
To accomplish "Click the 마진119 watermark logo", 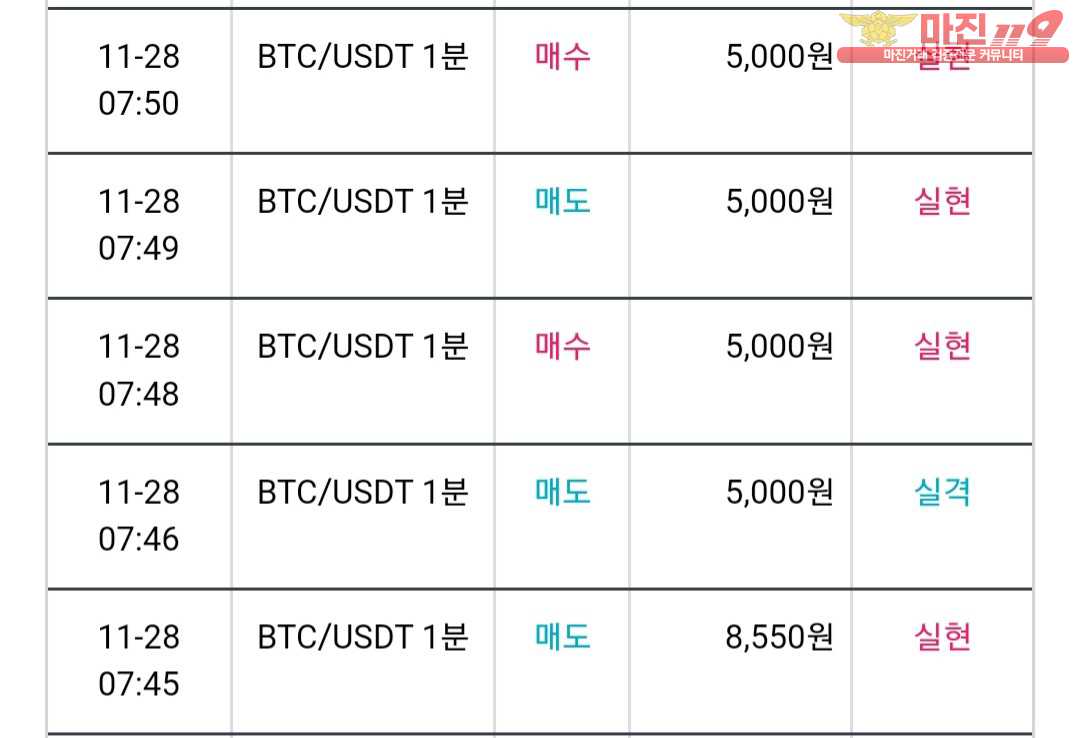I will point(953,37).
